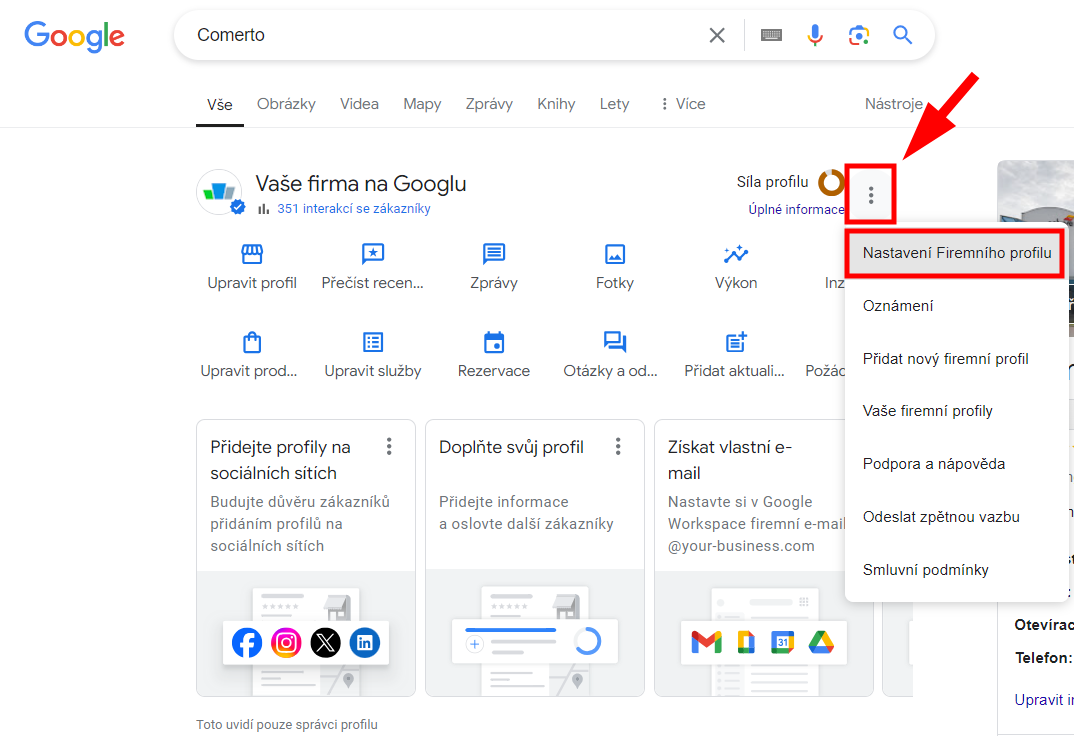This screenshot has height=736, width=1074.
Task: Open options for Přidejte profily na sociálních sítích card
Action: (x=389, y=447)
